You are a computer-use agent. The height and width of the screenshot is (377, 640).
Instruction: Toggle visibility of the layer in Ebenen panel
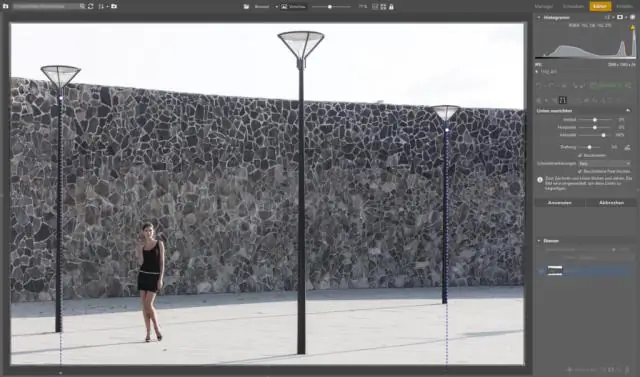coord(541,270)
